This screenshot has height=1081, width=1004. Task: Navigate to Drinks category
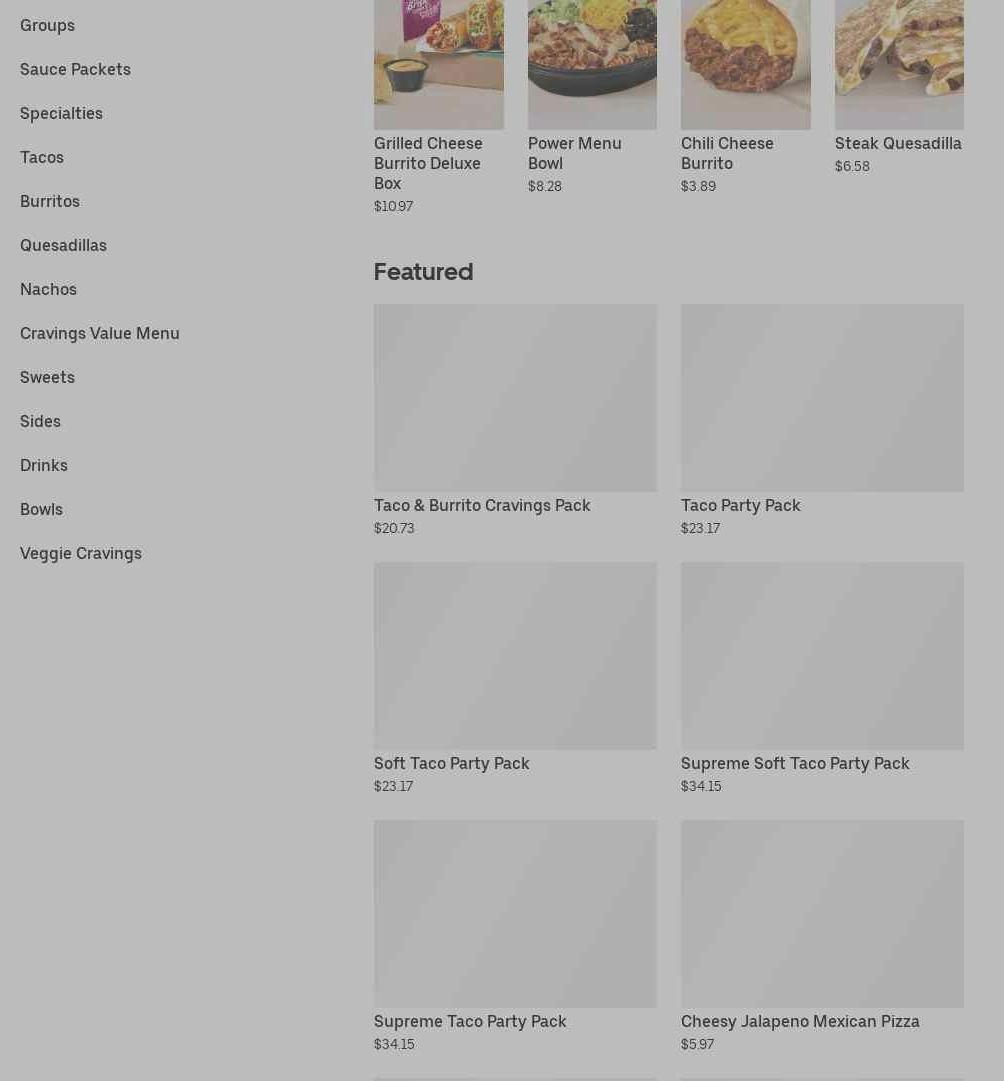43,466
